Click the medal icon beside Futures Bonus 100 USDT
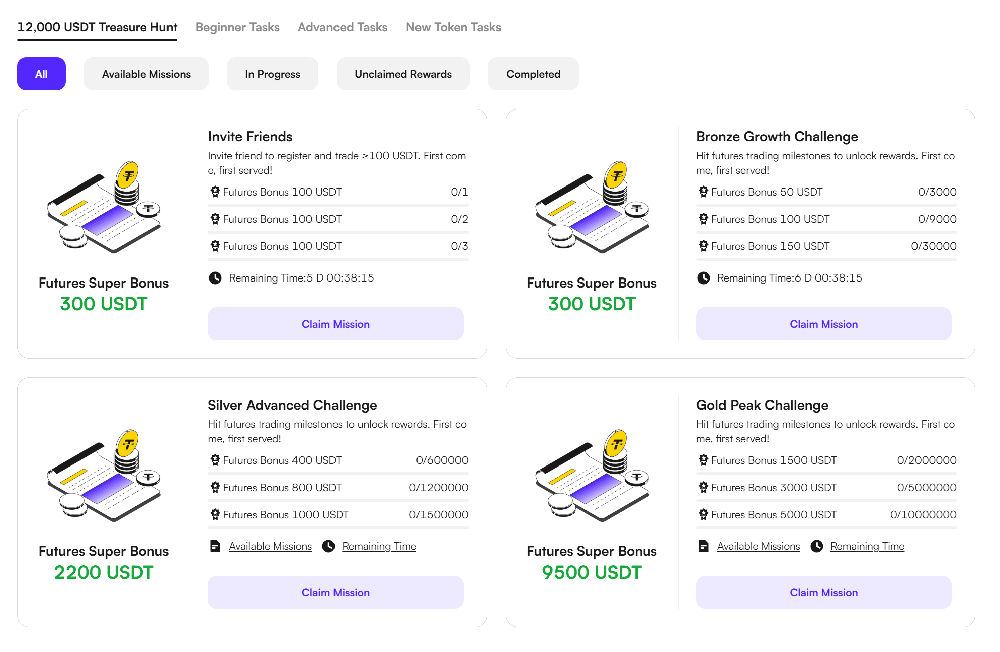 215,192
